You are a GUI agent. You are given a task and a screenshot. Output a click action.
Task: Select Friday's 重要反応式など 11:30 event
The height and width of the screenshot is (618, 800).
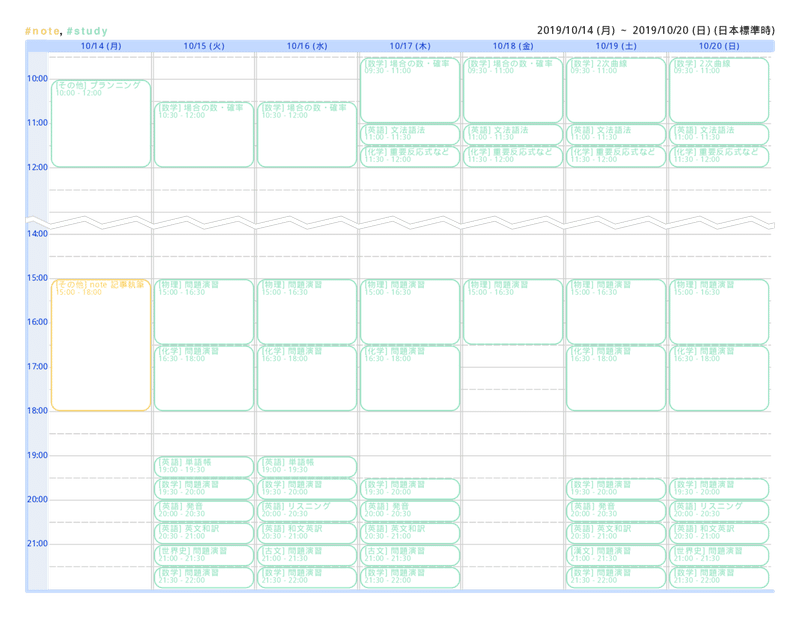coord(513,157)
